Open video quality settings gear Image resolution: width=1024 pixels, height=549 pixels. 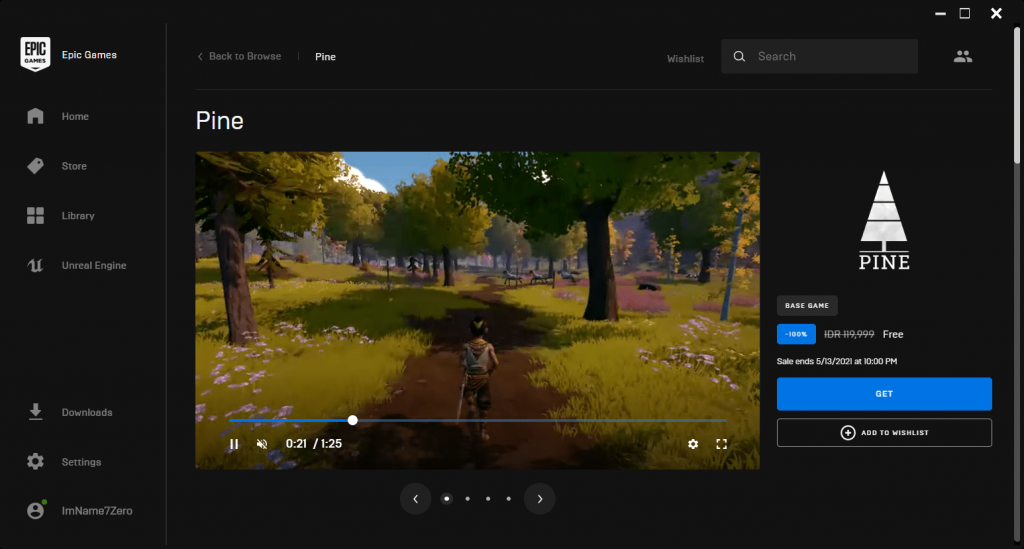point(693,444)
